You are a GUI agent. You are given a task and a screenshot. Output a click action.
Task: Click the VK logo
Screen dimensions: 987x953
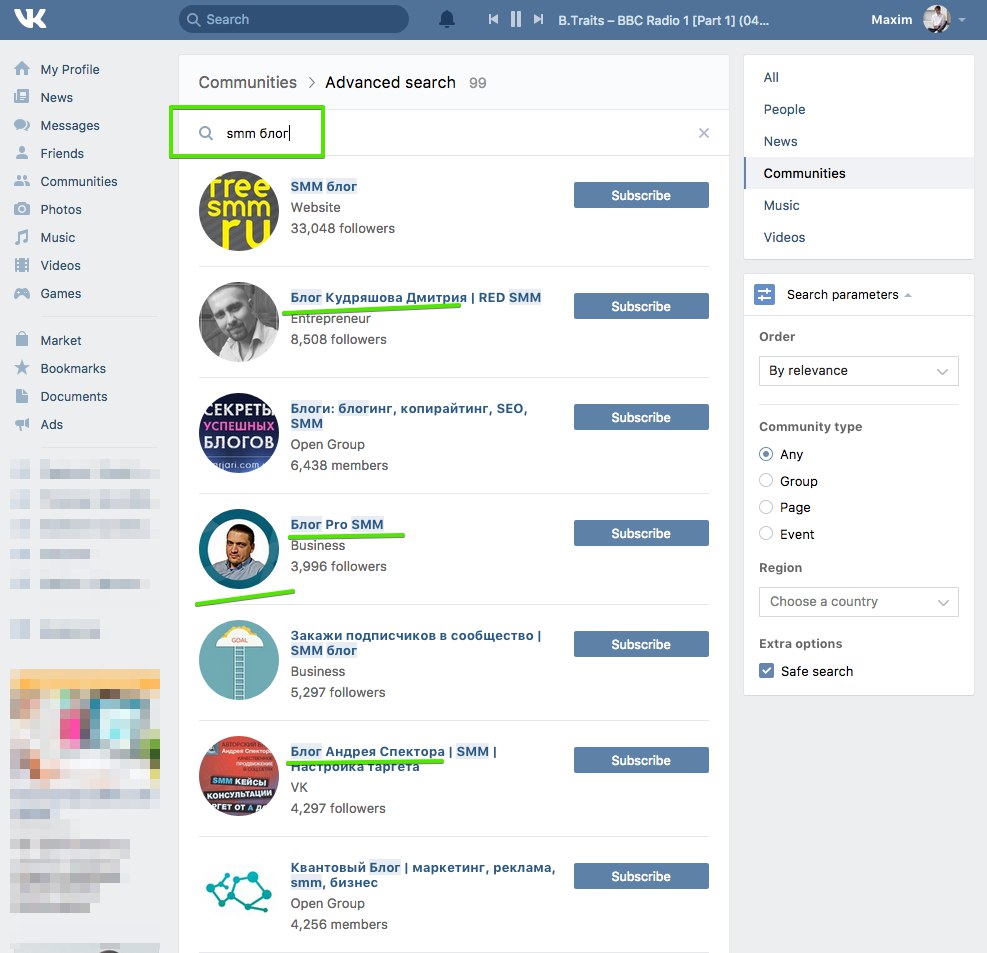coord(30,19)
